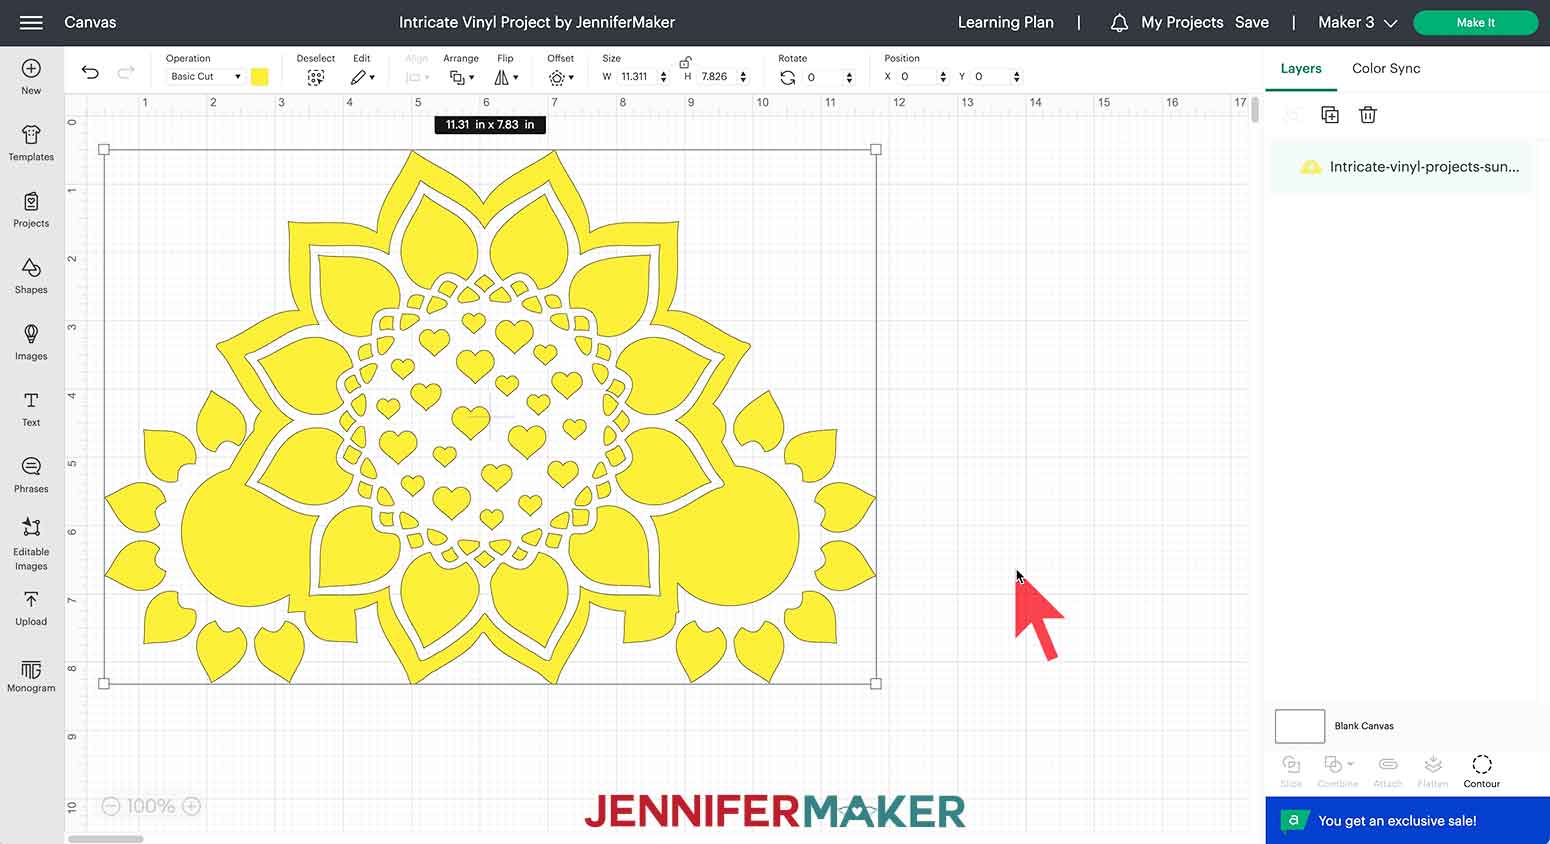Open the Flip dropdown

pyautogui.click(x=506, y=77)
